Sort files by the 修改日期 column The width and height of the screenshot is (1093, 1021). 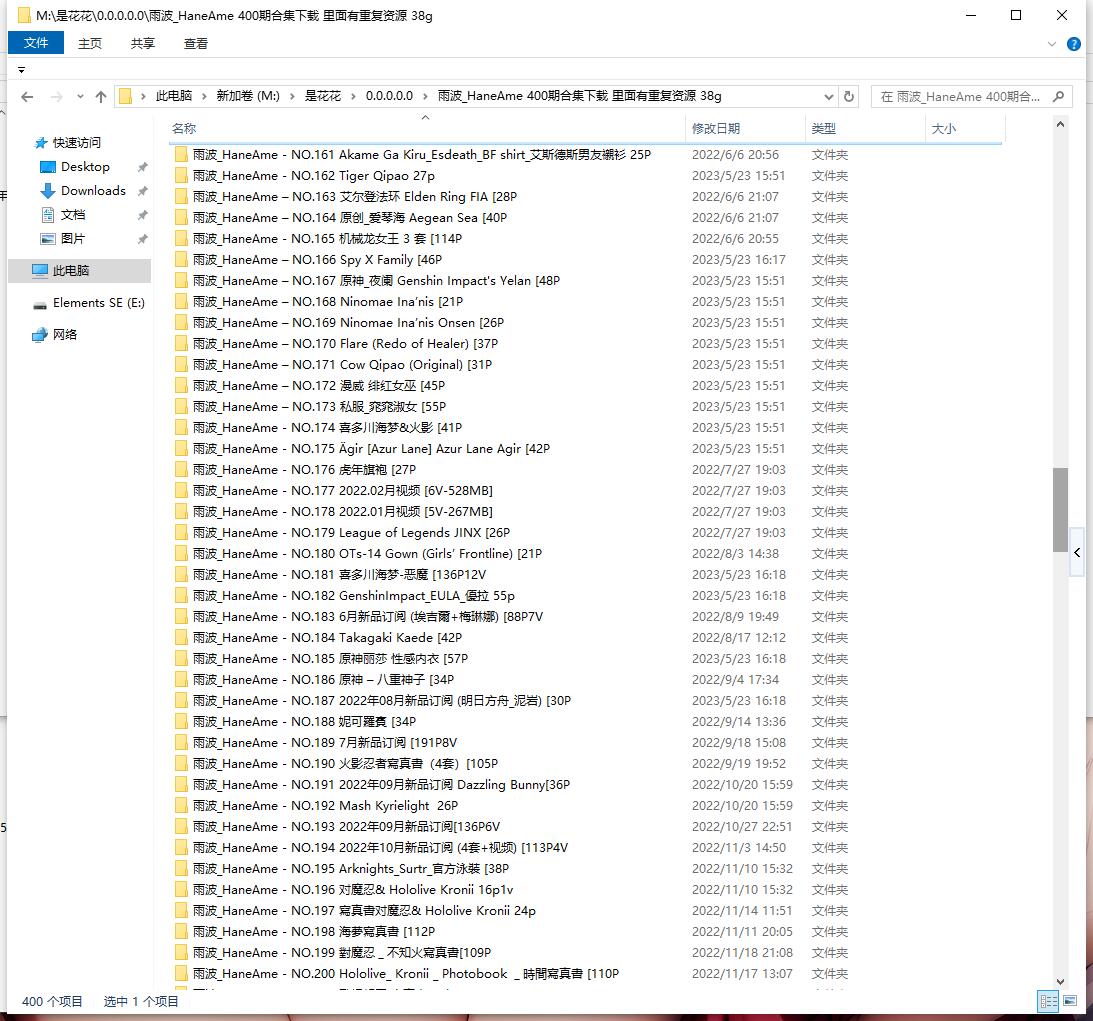(744, 128)
